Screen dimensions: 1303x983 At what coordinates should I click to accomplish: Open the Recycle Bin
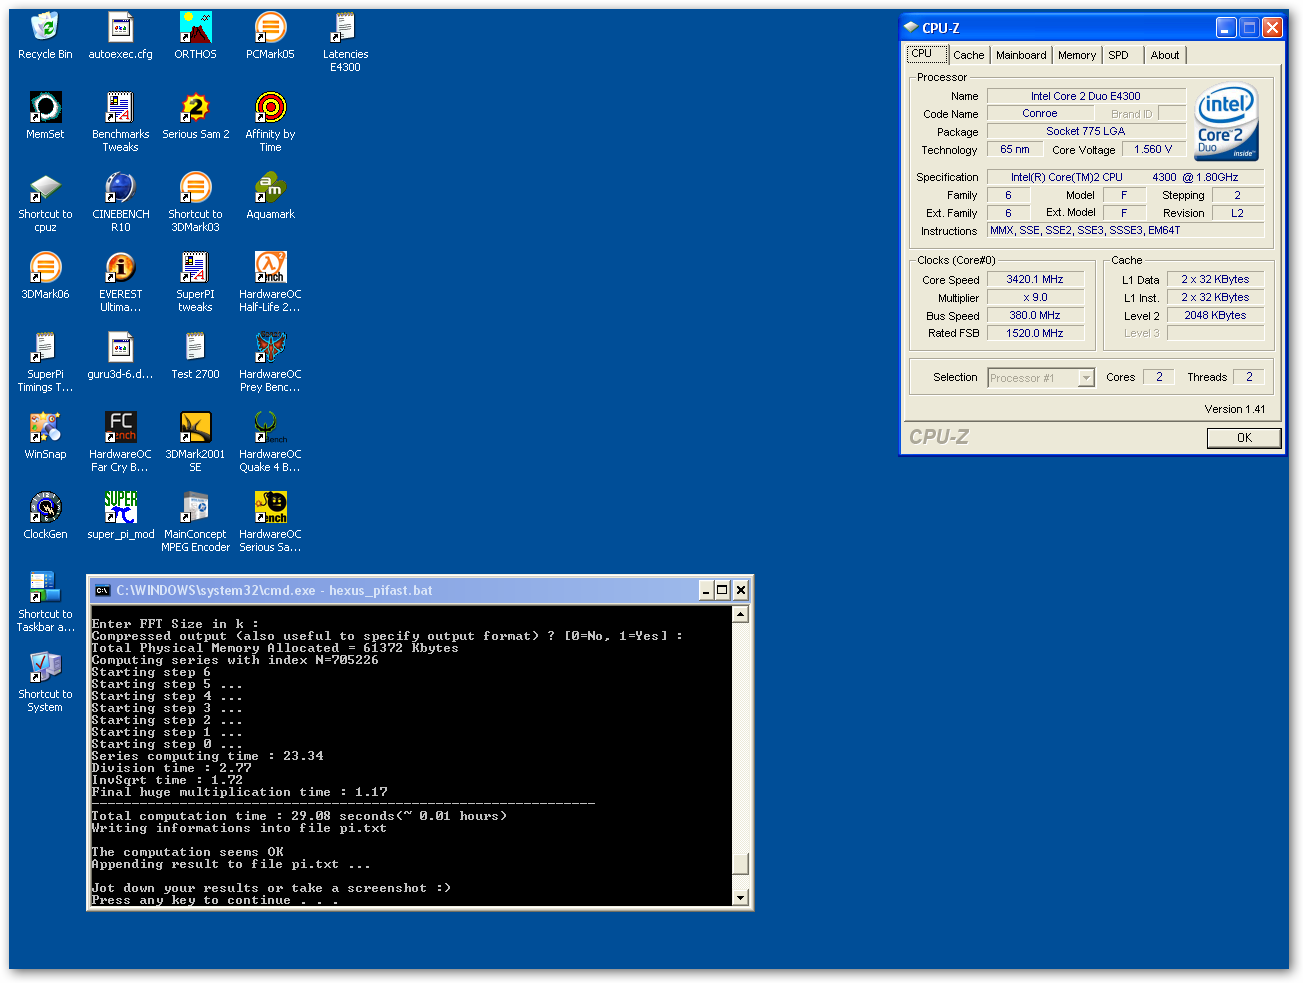coord(45,29)
